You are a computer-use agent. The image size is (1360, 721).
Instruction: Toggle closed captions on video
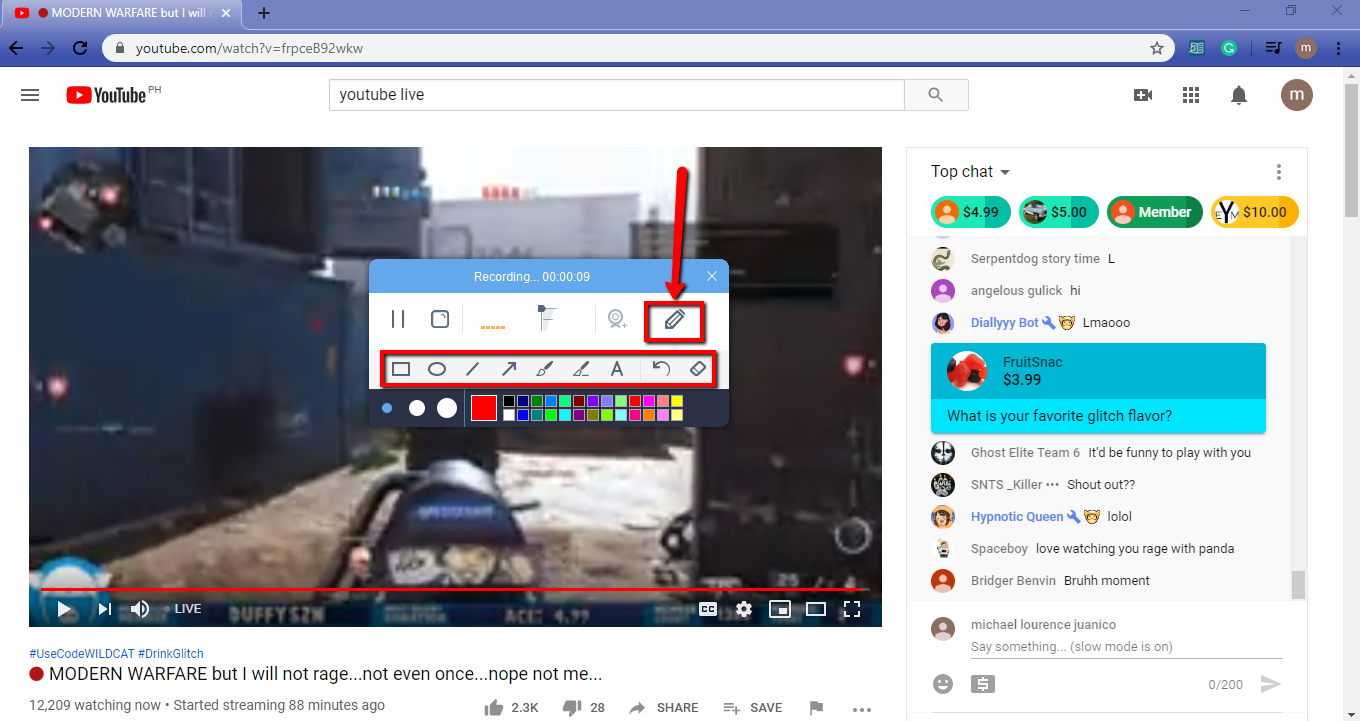708,608
